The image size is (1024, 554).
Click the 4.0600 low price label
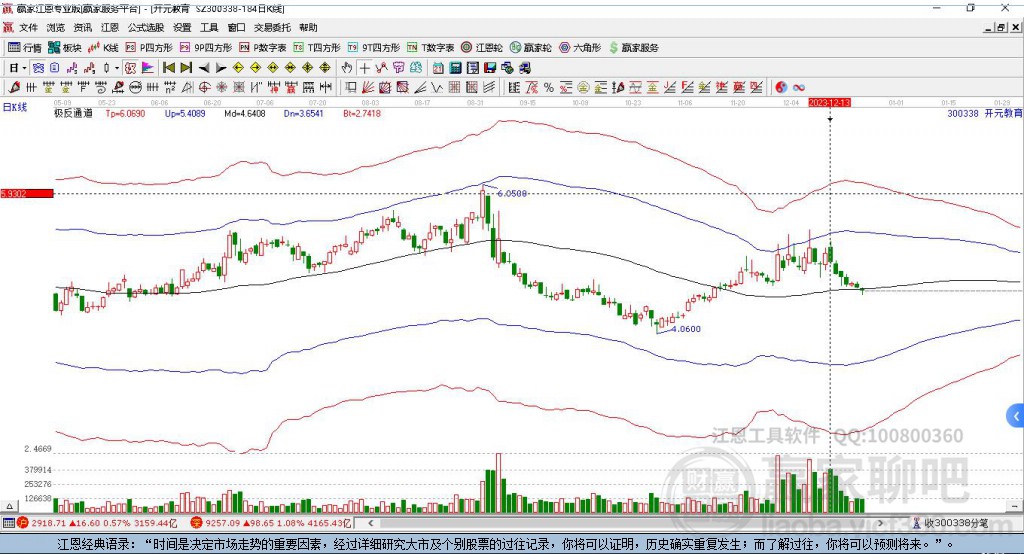pyautogui.click(x=686, y=329)
